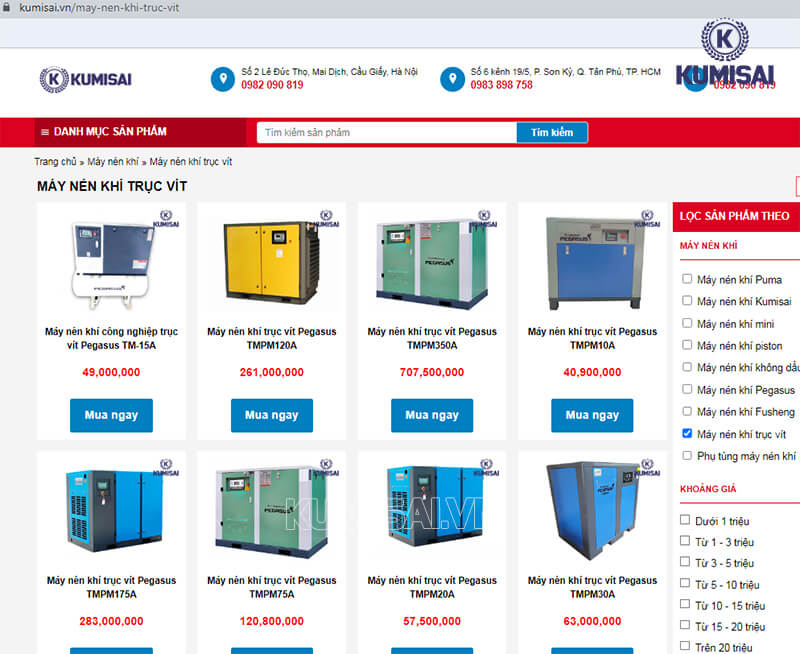Check the Từ 15 - 20 triệu price filter
Viewport: 800px width, 654px height.
685,624
